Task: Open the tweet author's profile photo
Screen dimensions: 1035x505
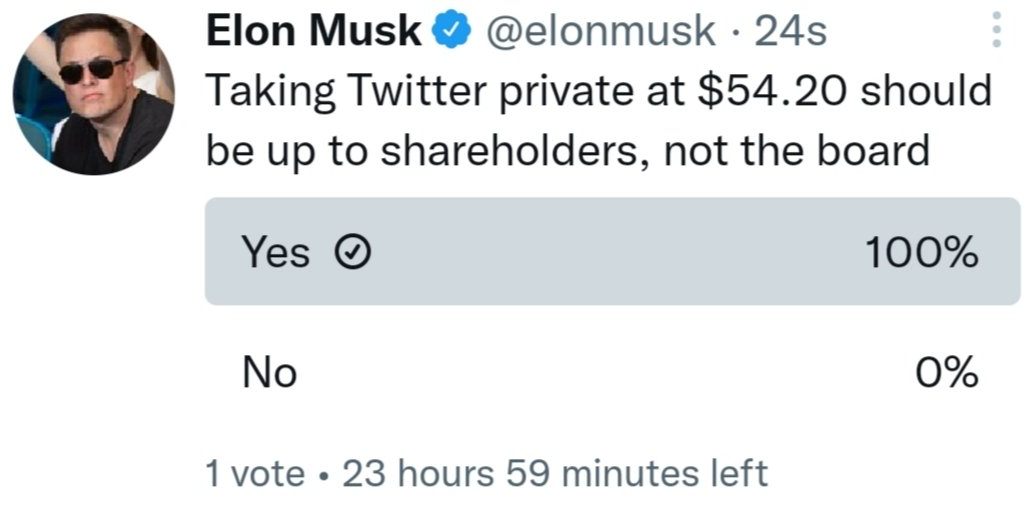Action: pos(93,95)
